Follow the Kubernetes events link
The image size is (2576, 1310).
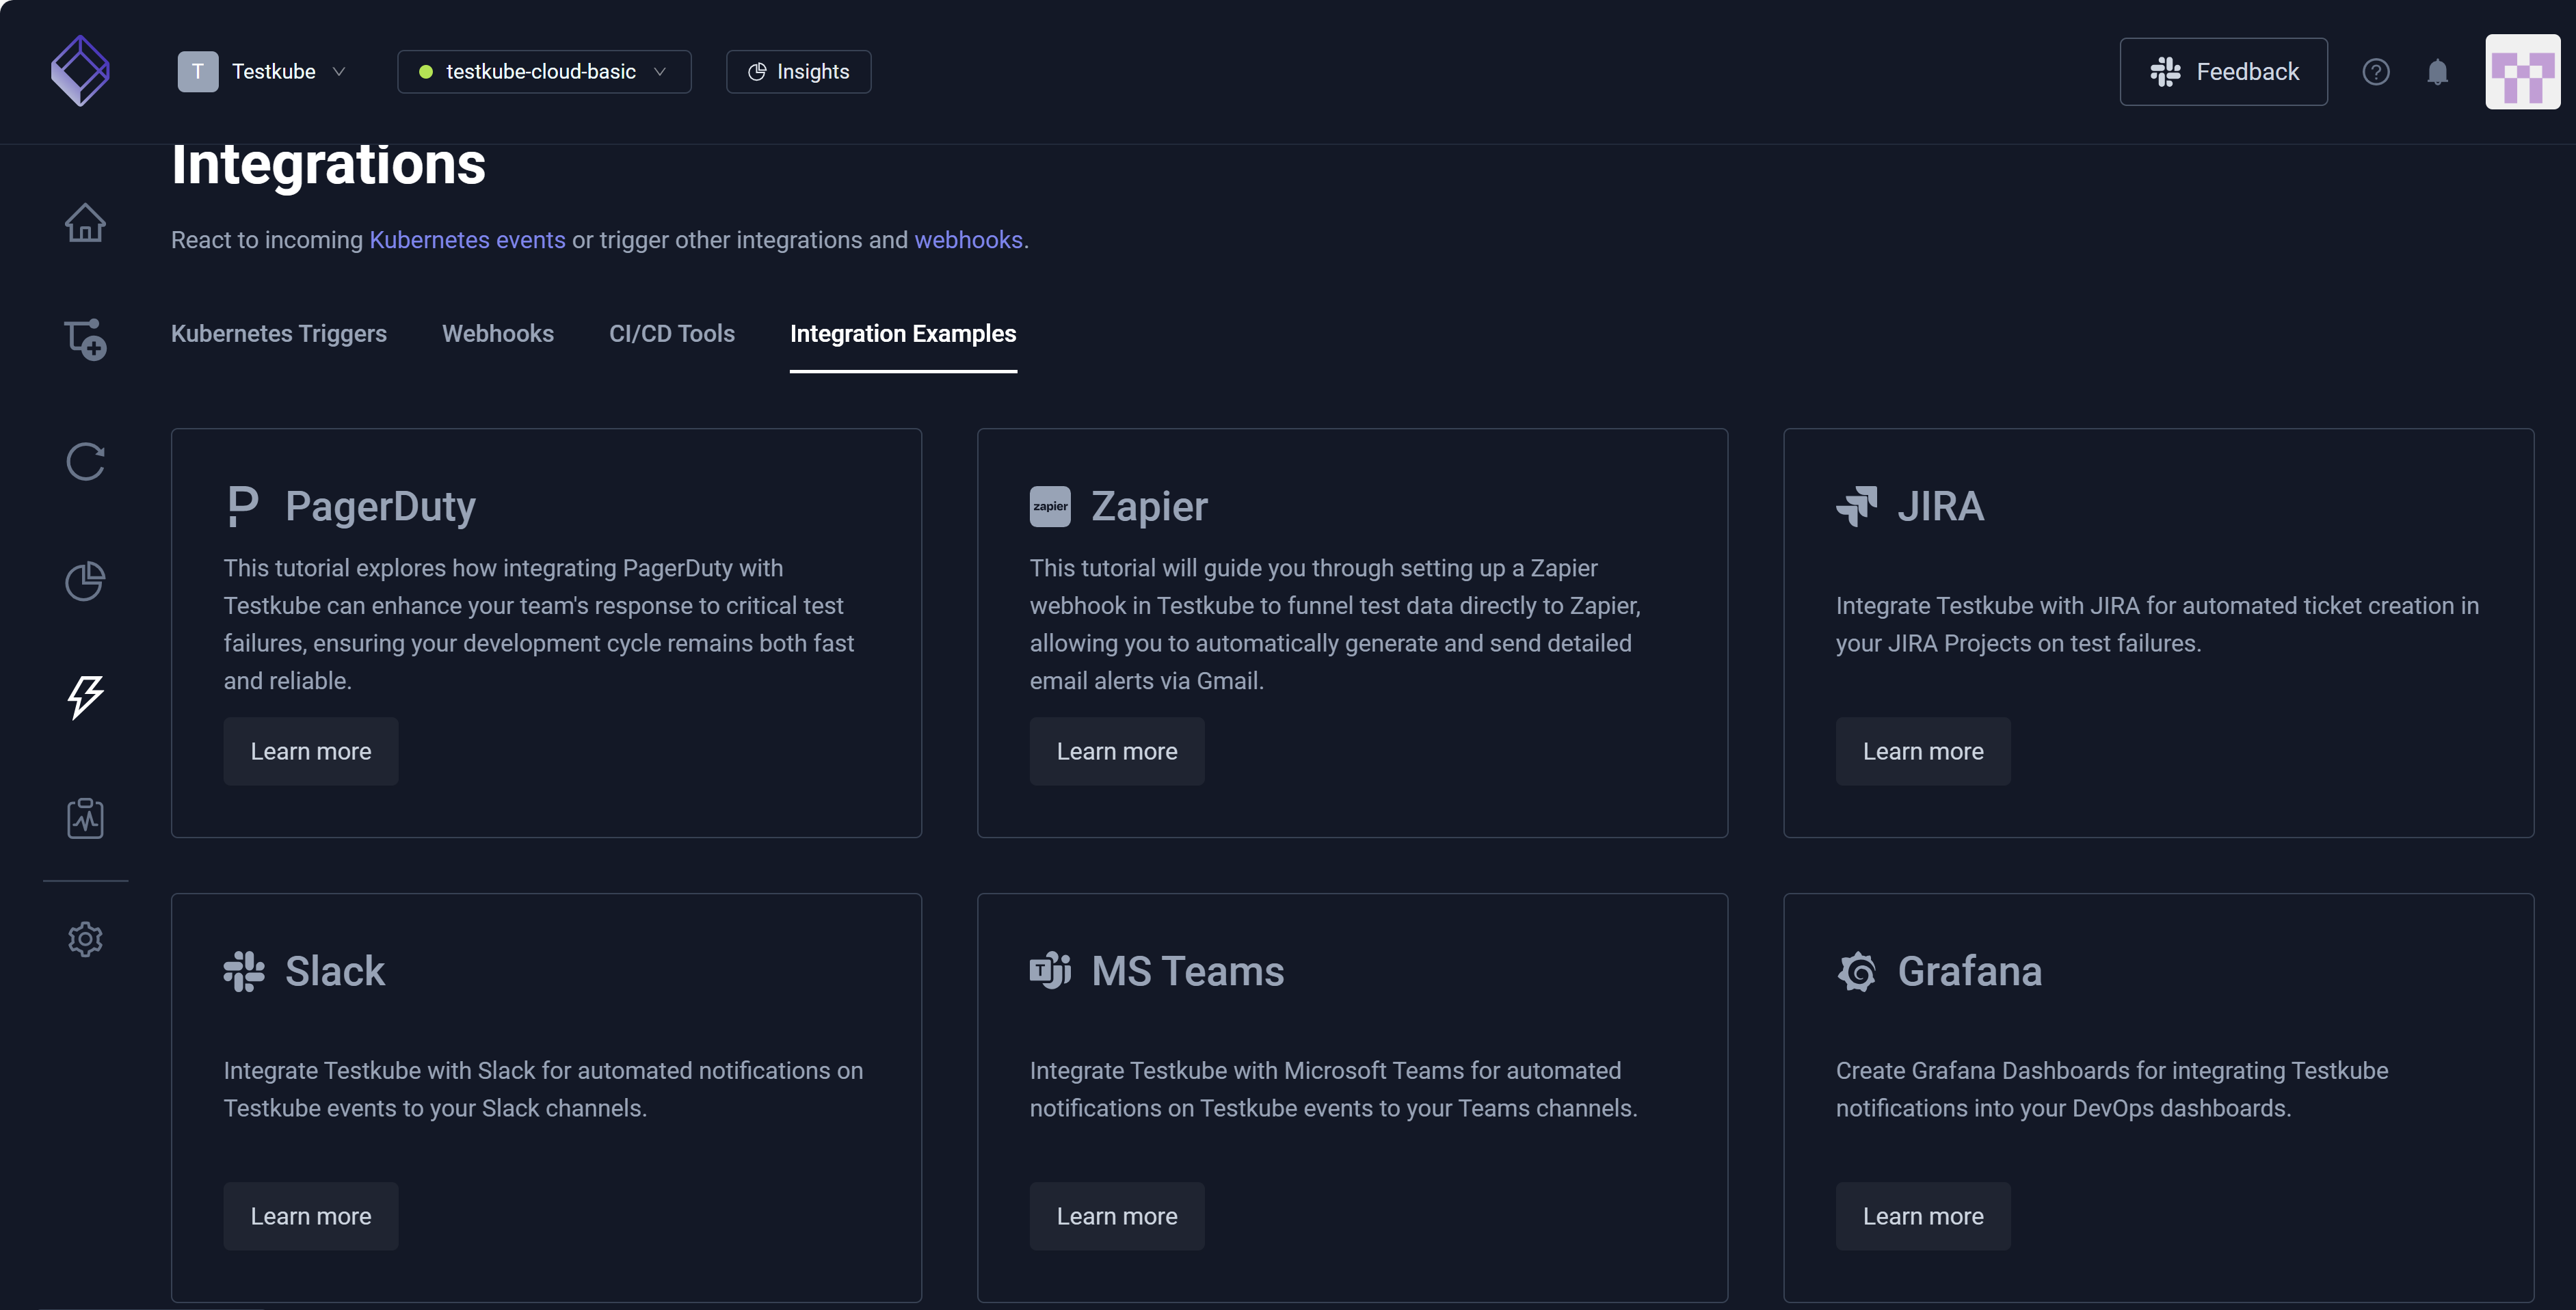click(467, 240)
